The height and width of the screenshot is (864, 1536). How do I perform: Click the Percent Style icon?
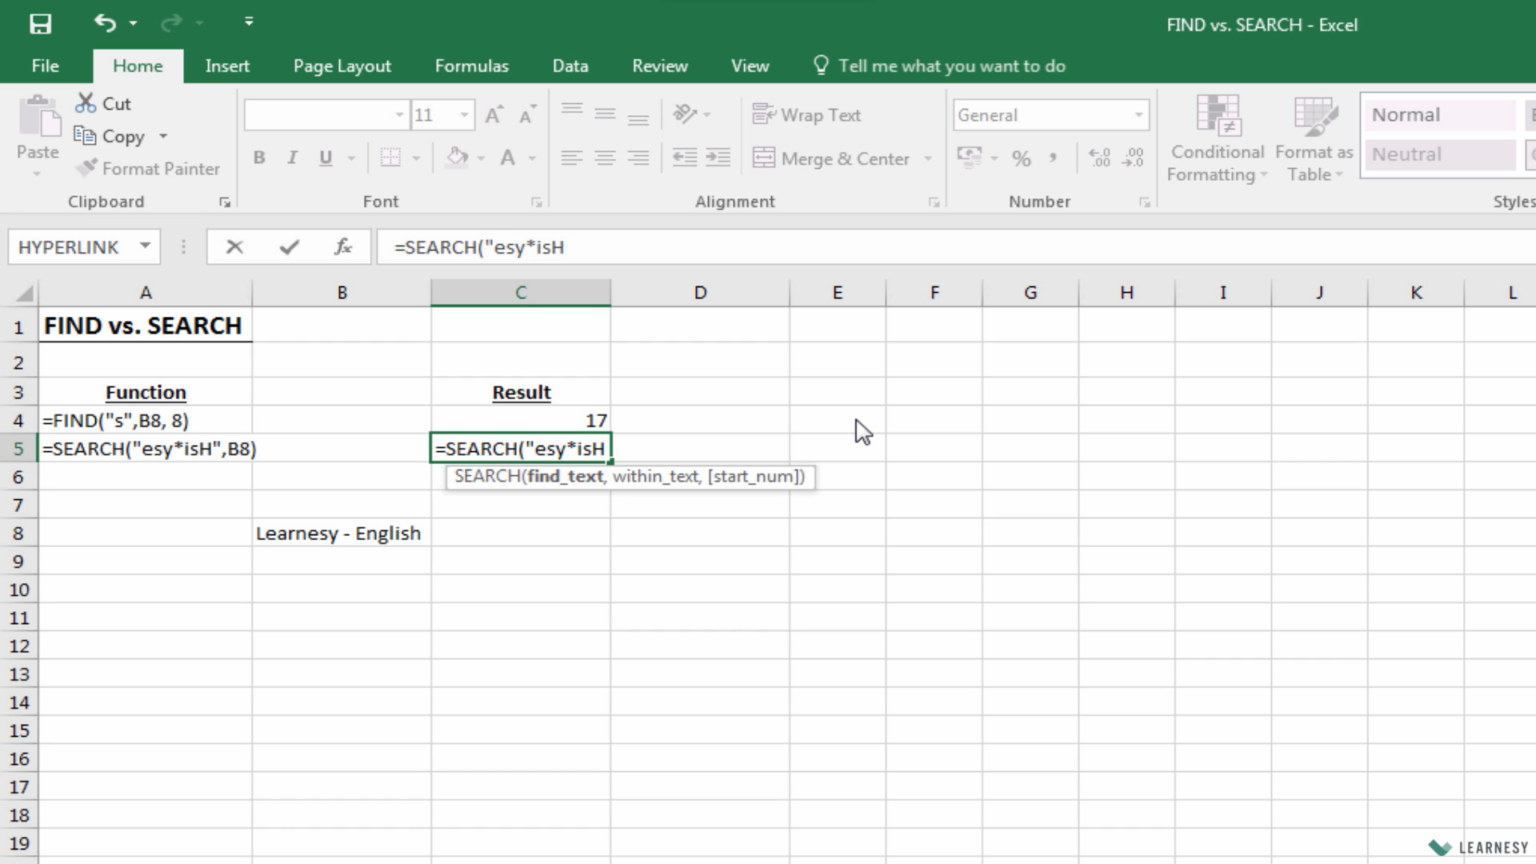tap(1021, 158)
